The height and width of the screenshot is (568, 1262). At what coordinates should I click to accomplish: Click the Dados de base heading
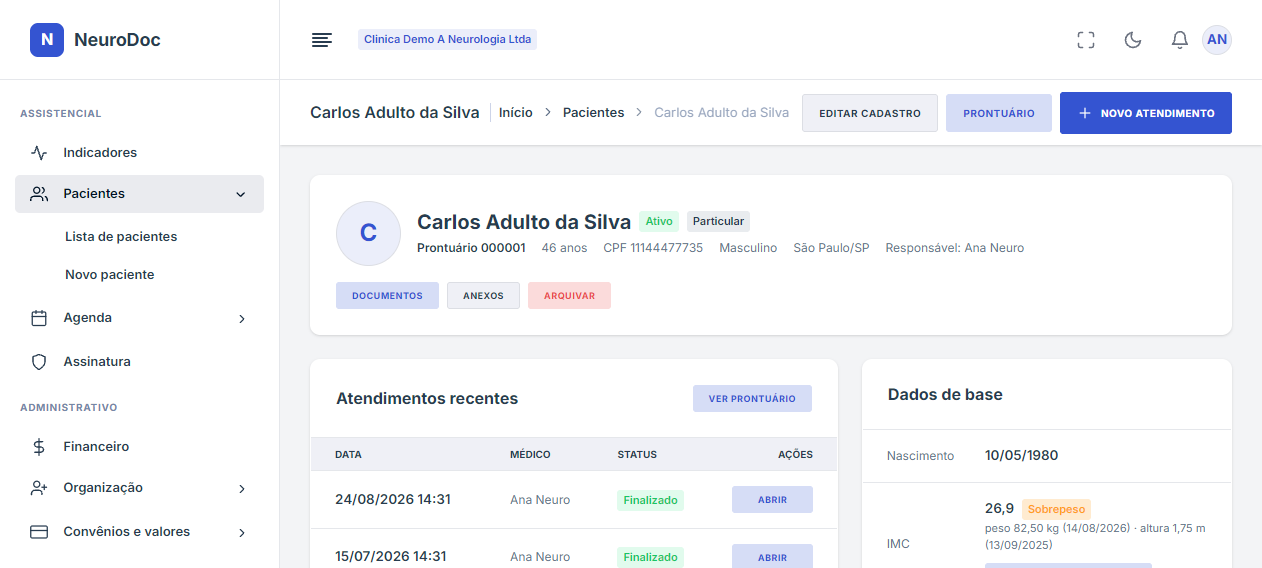tap(945, 395)
